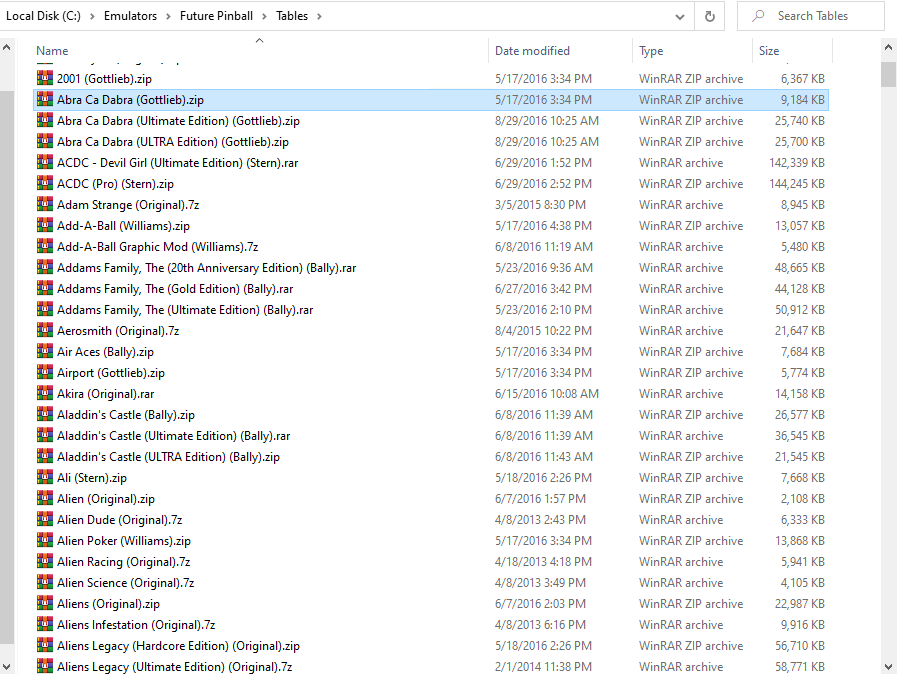Viewport: 897px width, 674px height.
Task: Click icon of Abra Ca Dabra (Ultimate Edition) file
Action: pyautogui.click(x=45, y=120)
